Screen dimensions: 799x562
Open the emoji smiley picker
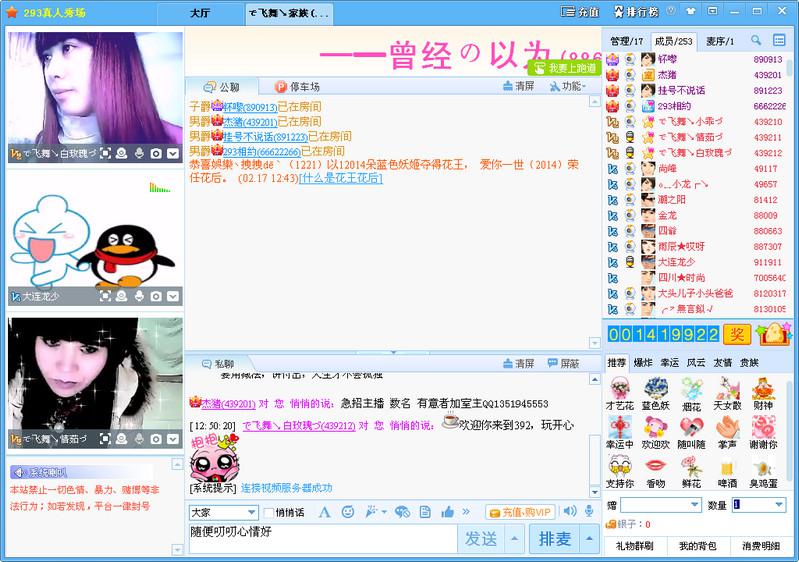click(348, 512)
